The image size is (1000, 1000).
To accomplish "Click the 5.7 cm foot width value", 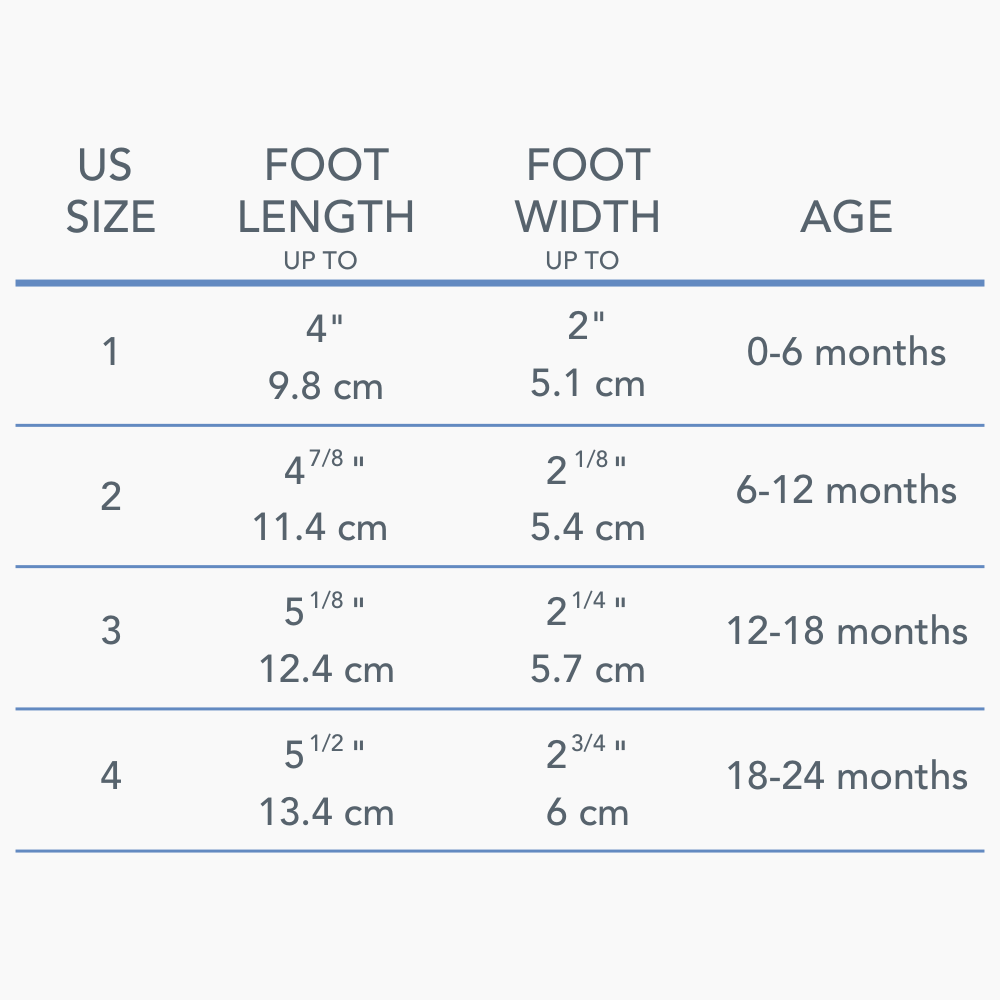I will tap(587, 669).
